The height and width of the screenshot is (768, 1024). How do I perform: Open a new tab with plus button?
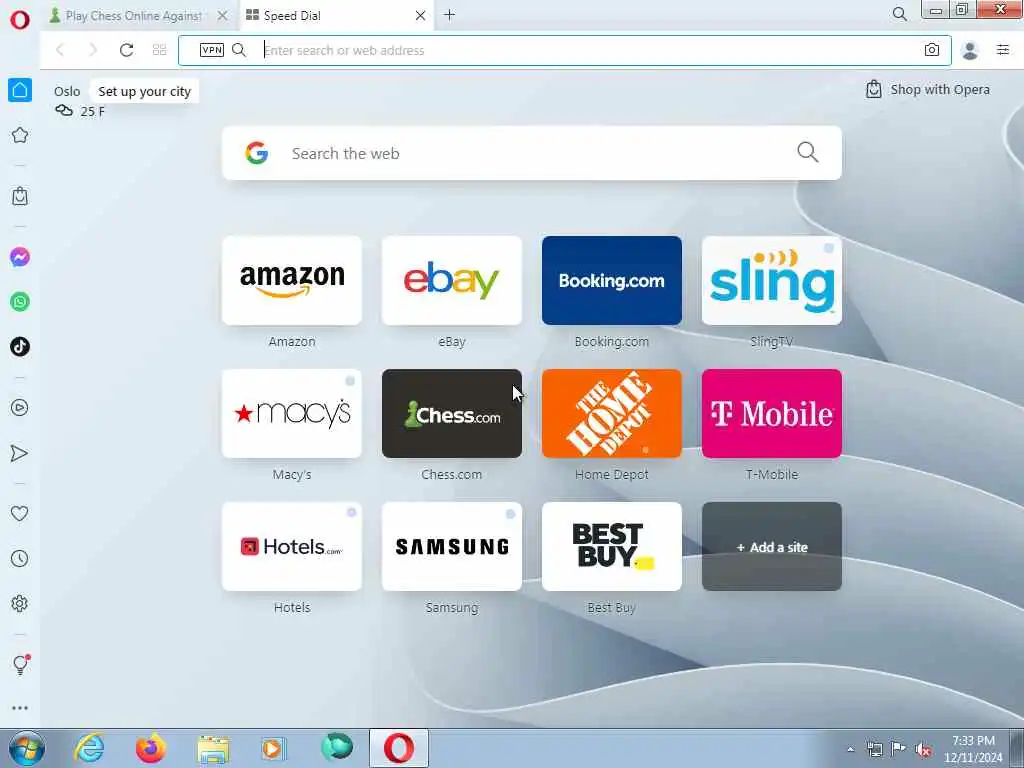click(x=449, y=15)
